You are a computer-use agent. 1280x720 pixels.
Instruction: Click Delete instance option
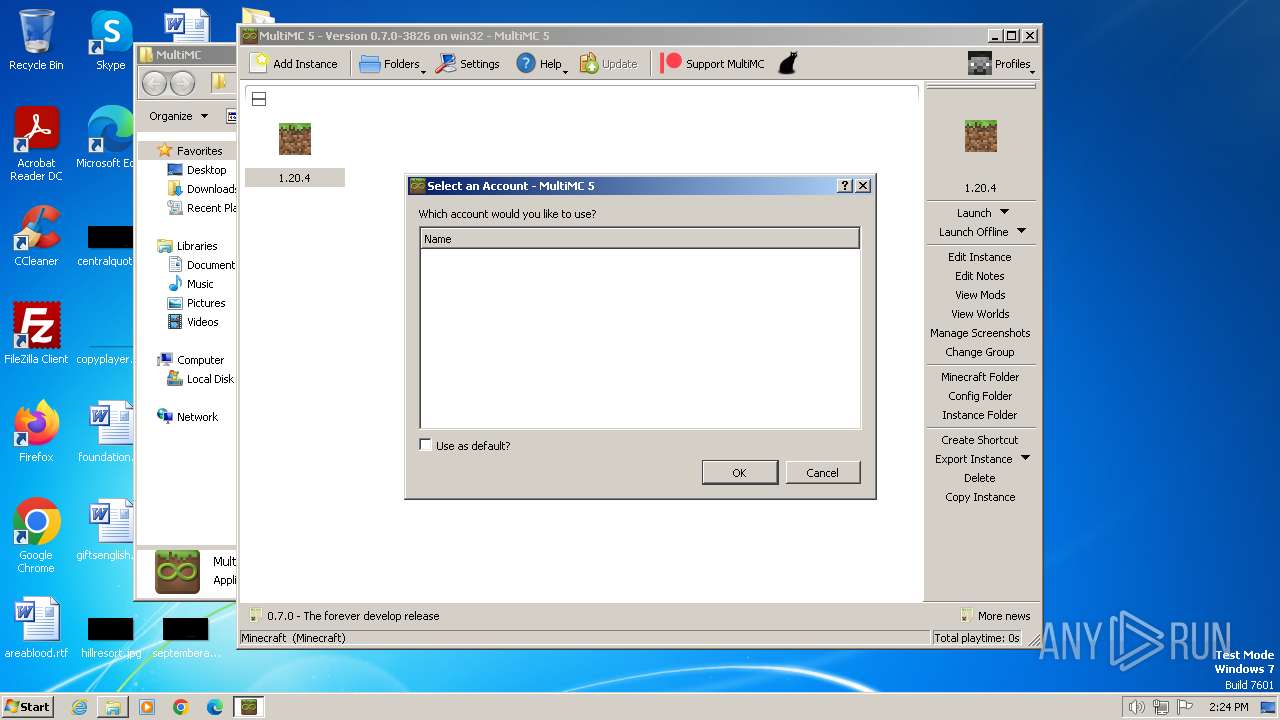coord(980,478)
